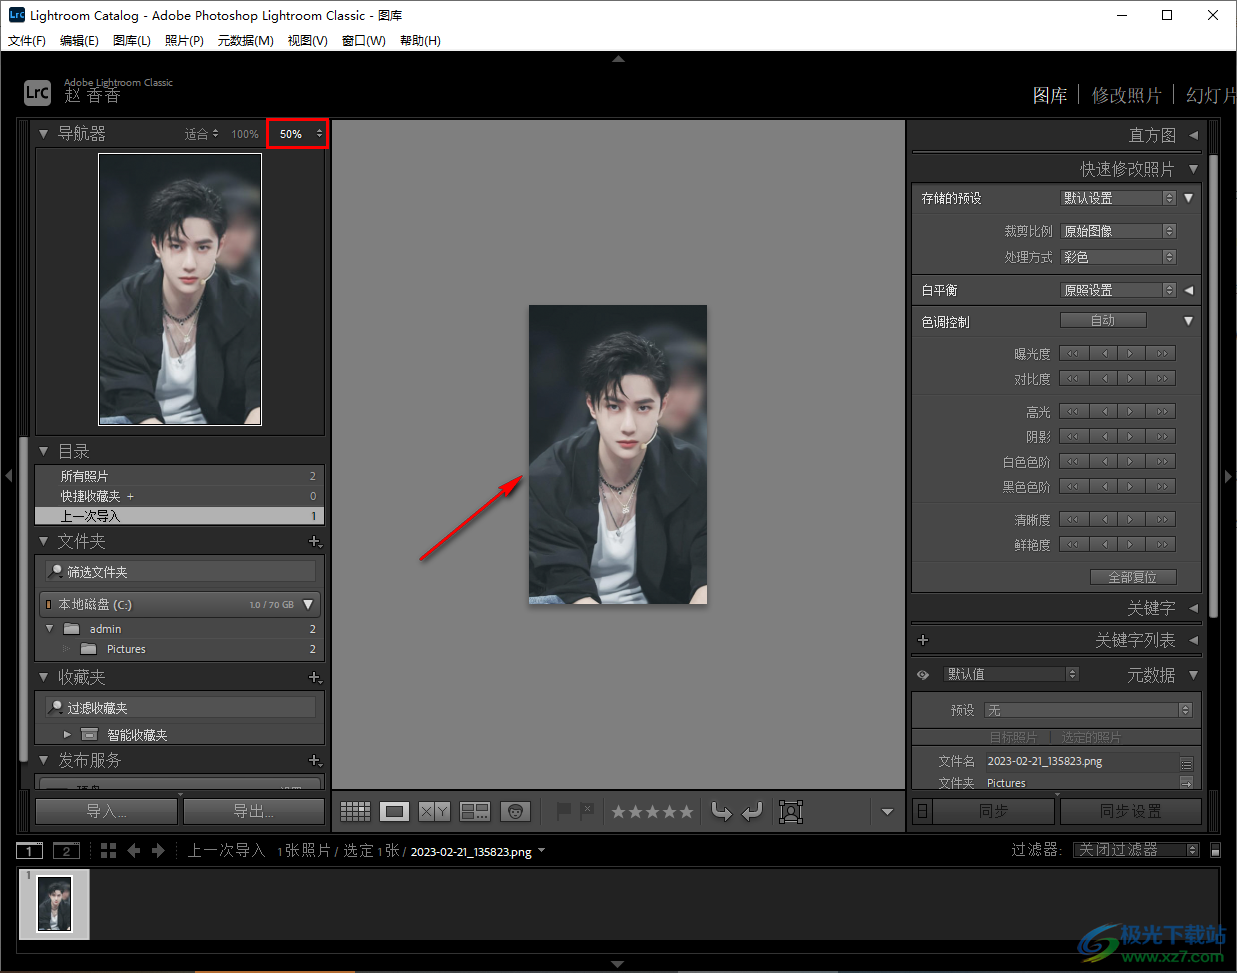
Task: Open 编辑(E) menu
Action: coord(79,41)
